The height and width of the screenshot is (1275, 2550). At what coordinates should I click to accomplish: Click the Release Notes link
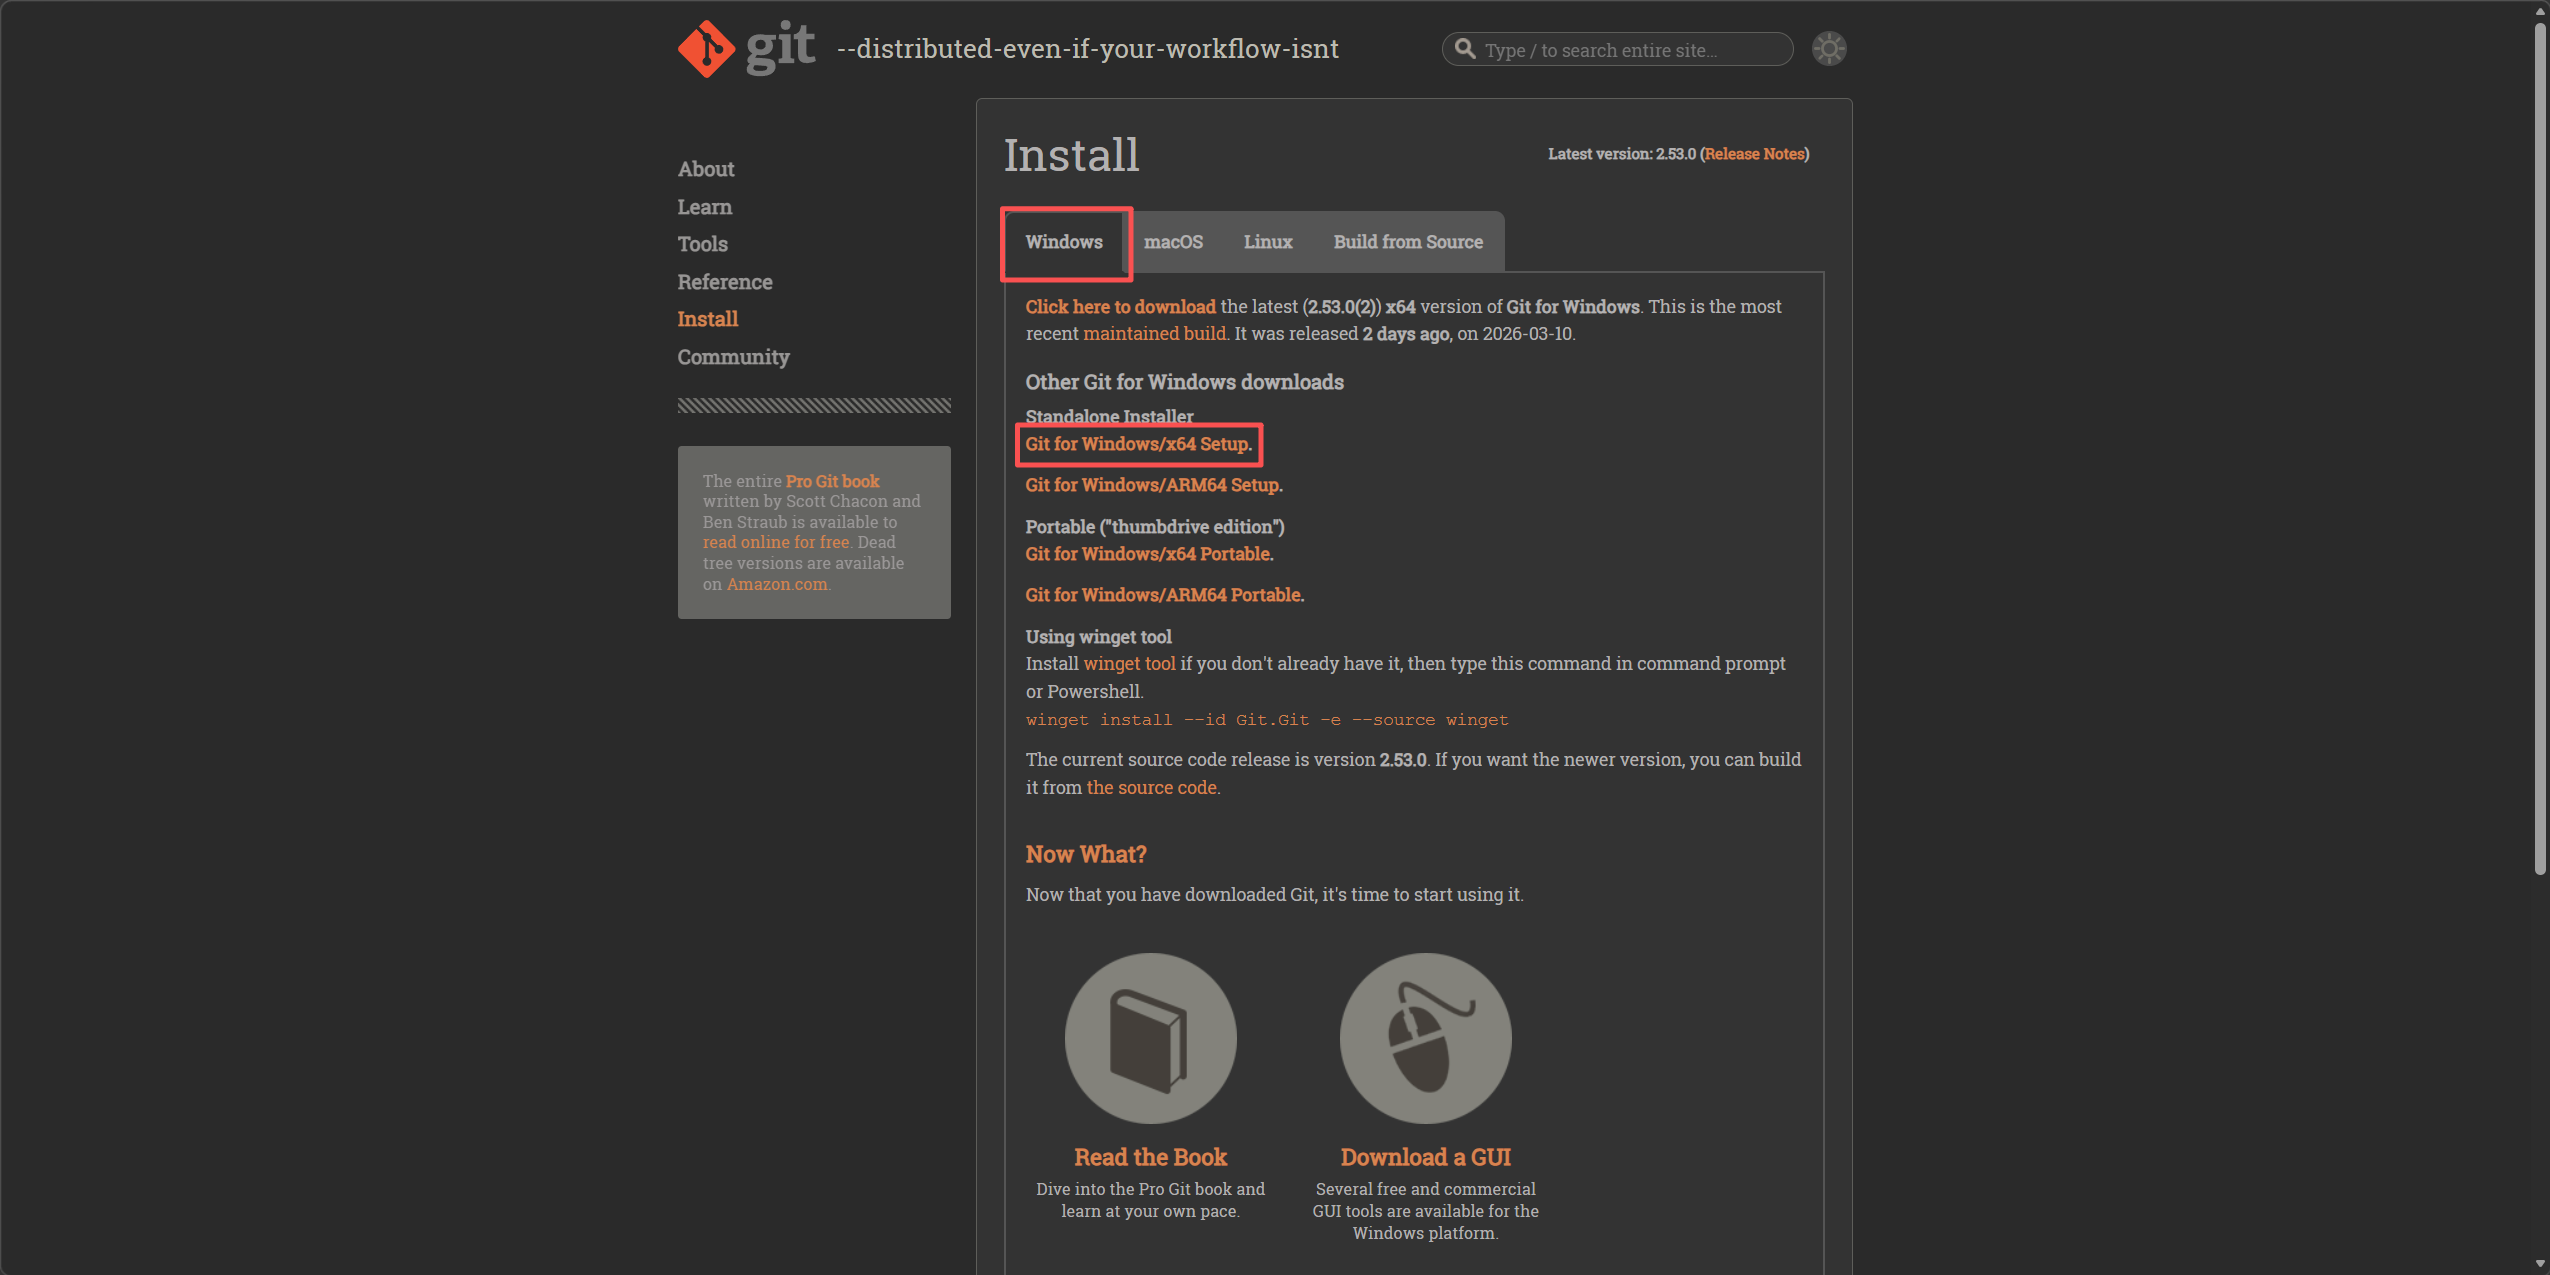tap(1754, 154)
